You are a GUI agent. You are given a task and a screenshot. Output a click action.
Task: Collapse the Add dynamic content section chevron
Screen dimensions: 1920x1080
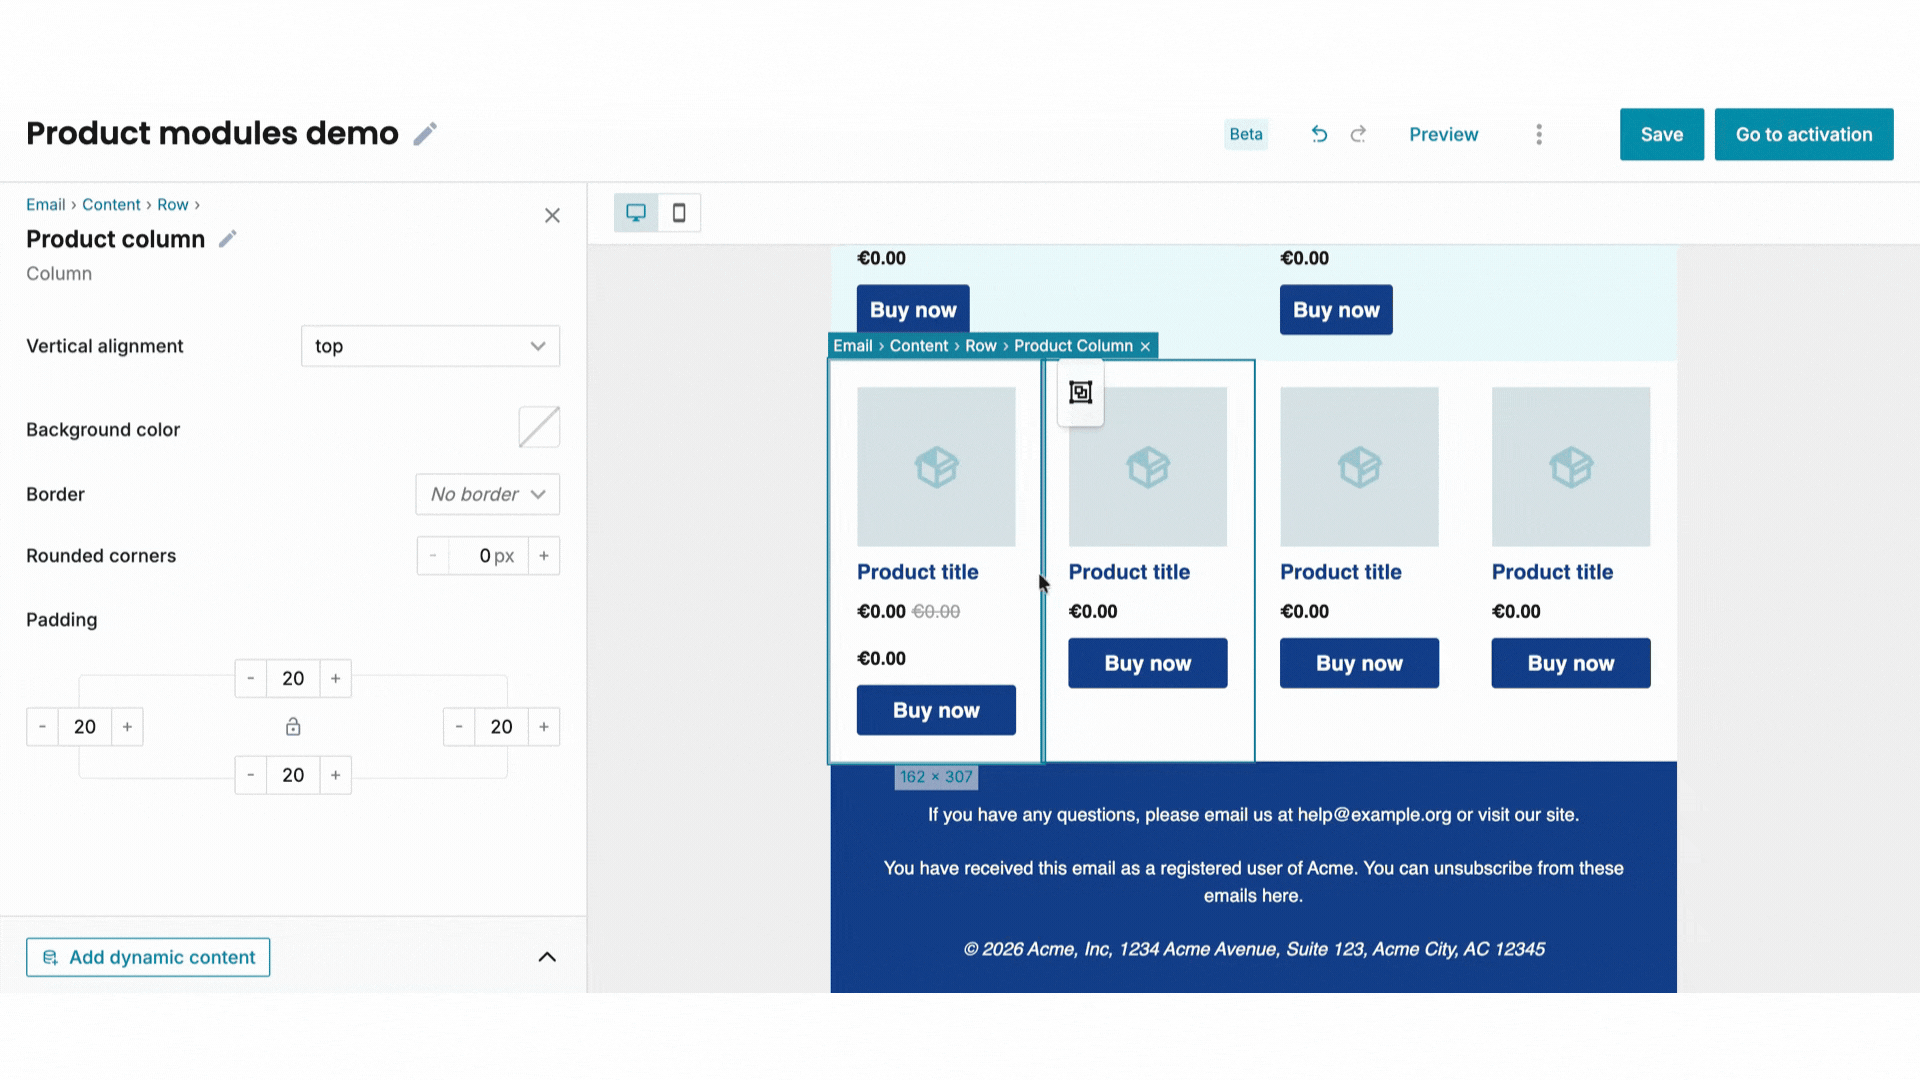point(547,956)
